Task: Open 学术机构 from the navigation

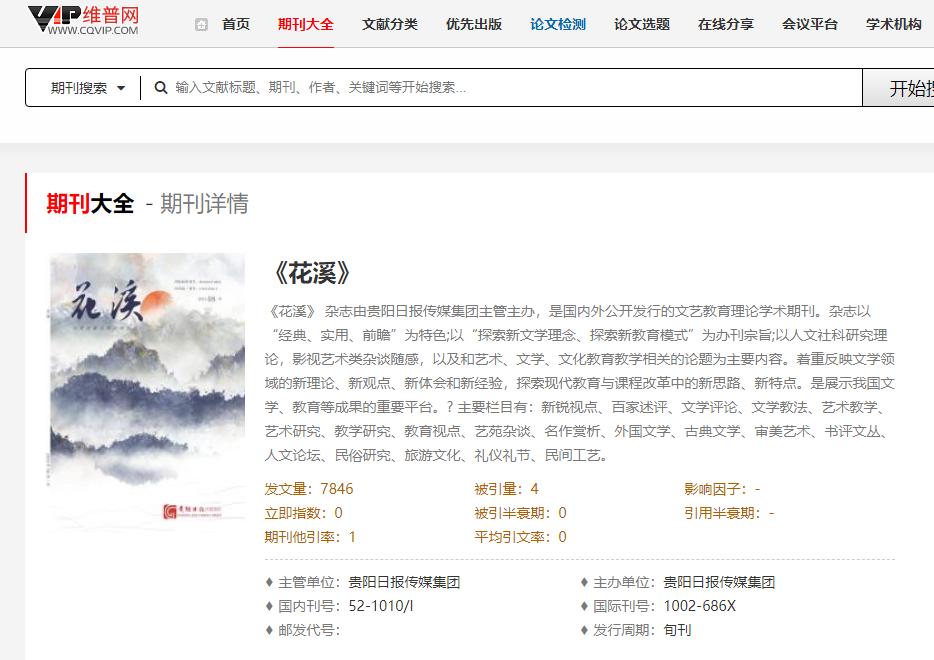Action: pyautogui.click(x=892, y=24)
